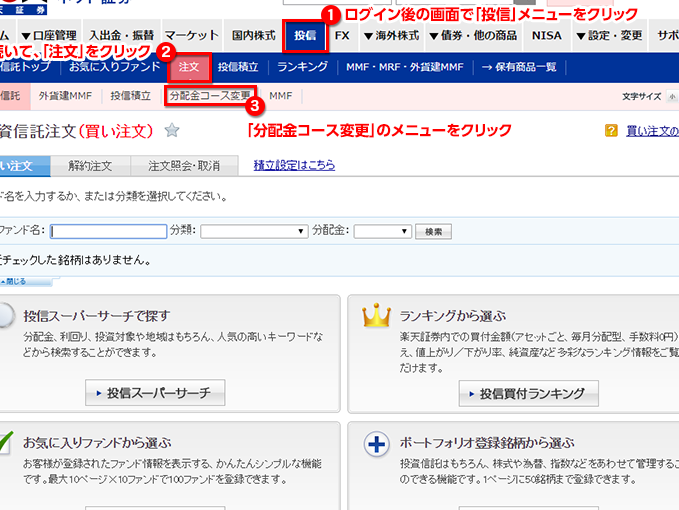Open the マーケット menu
The image size is (679, 510).
click(x=192, y=36)
